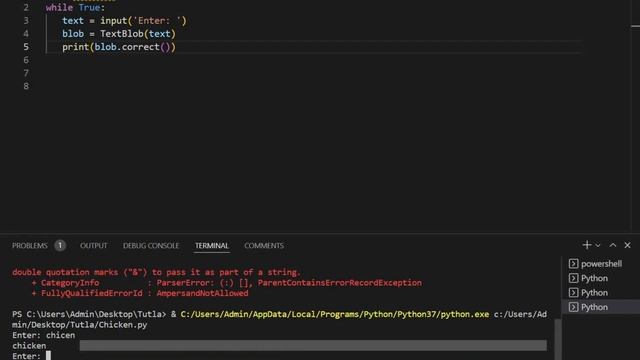Click the blob = TextBlob(text) line
This screenshot has width=640, height=360.
coord(119,34)
